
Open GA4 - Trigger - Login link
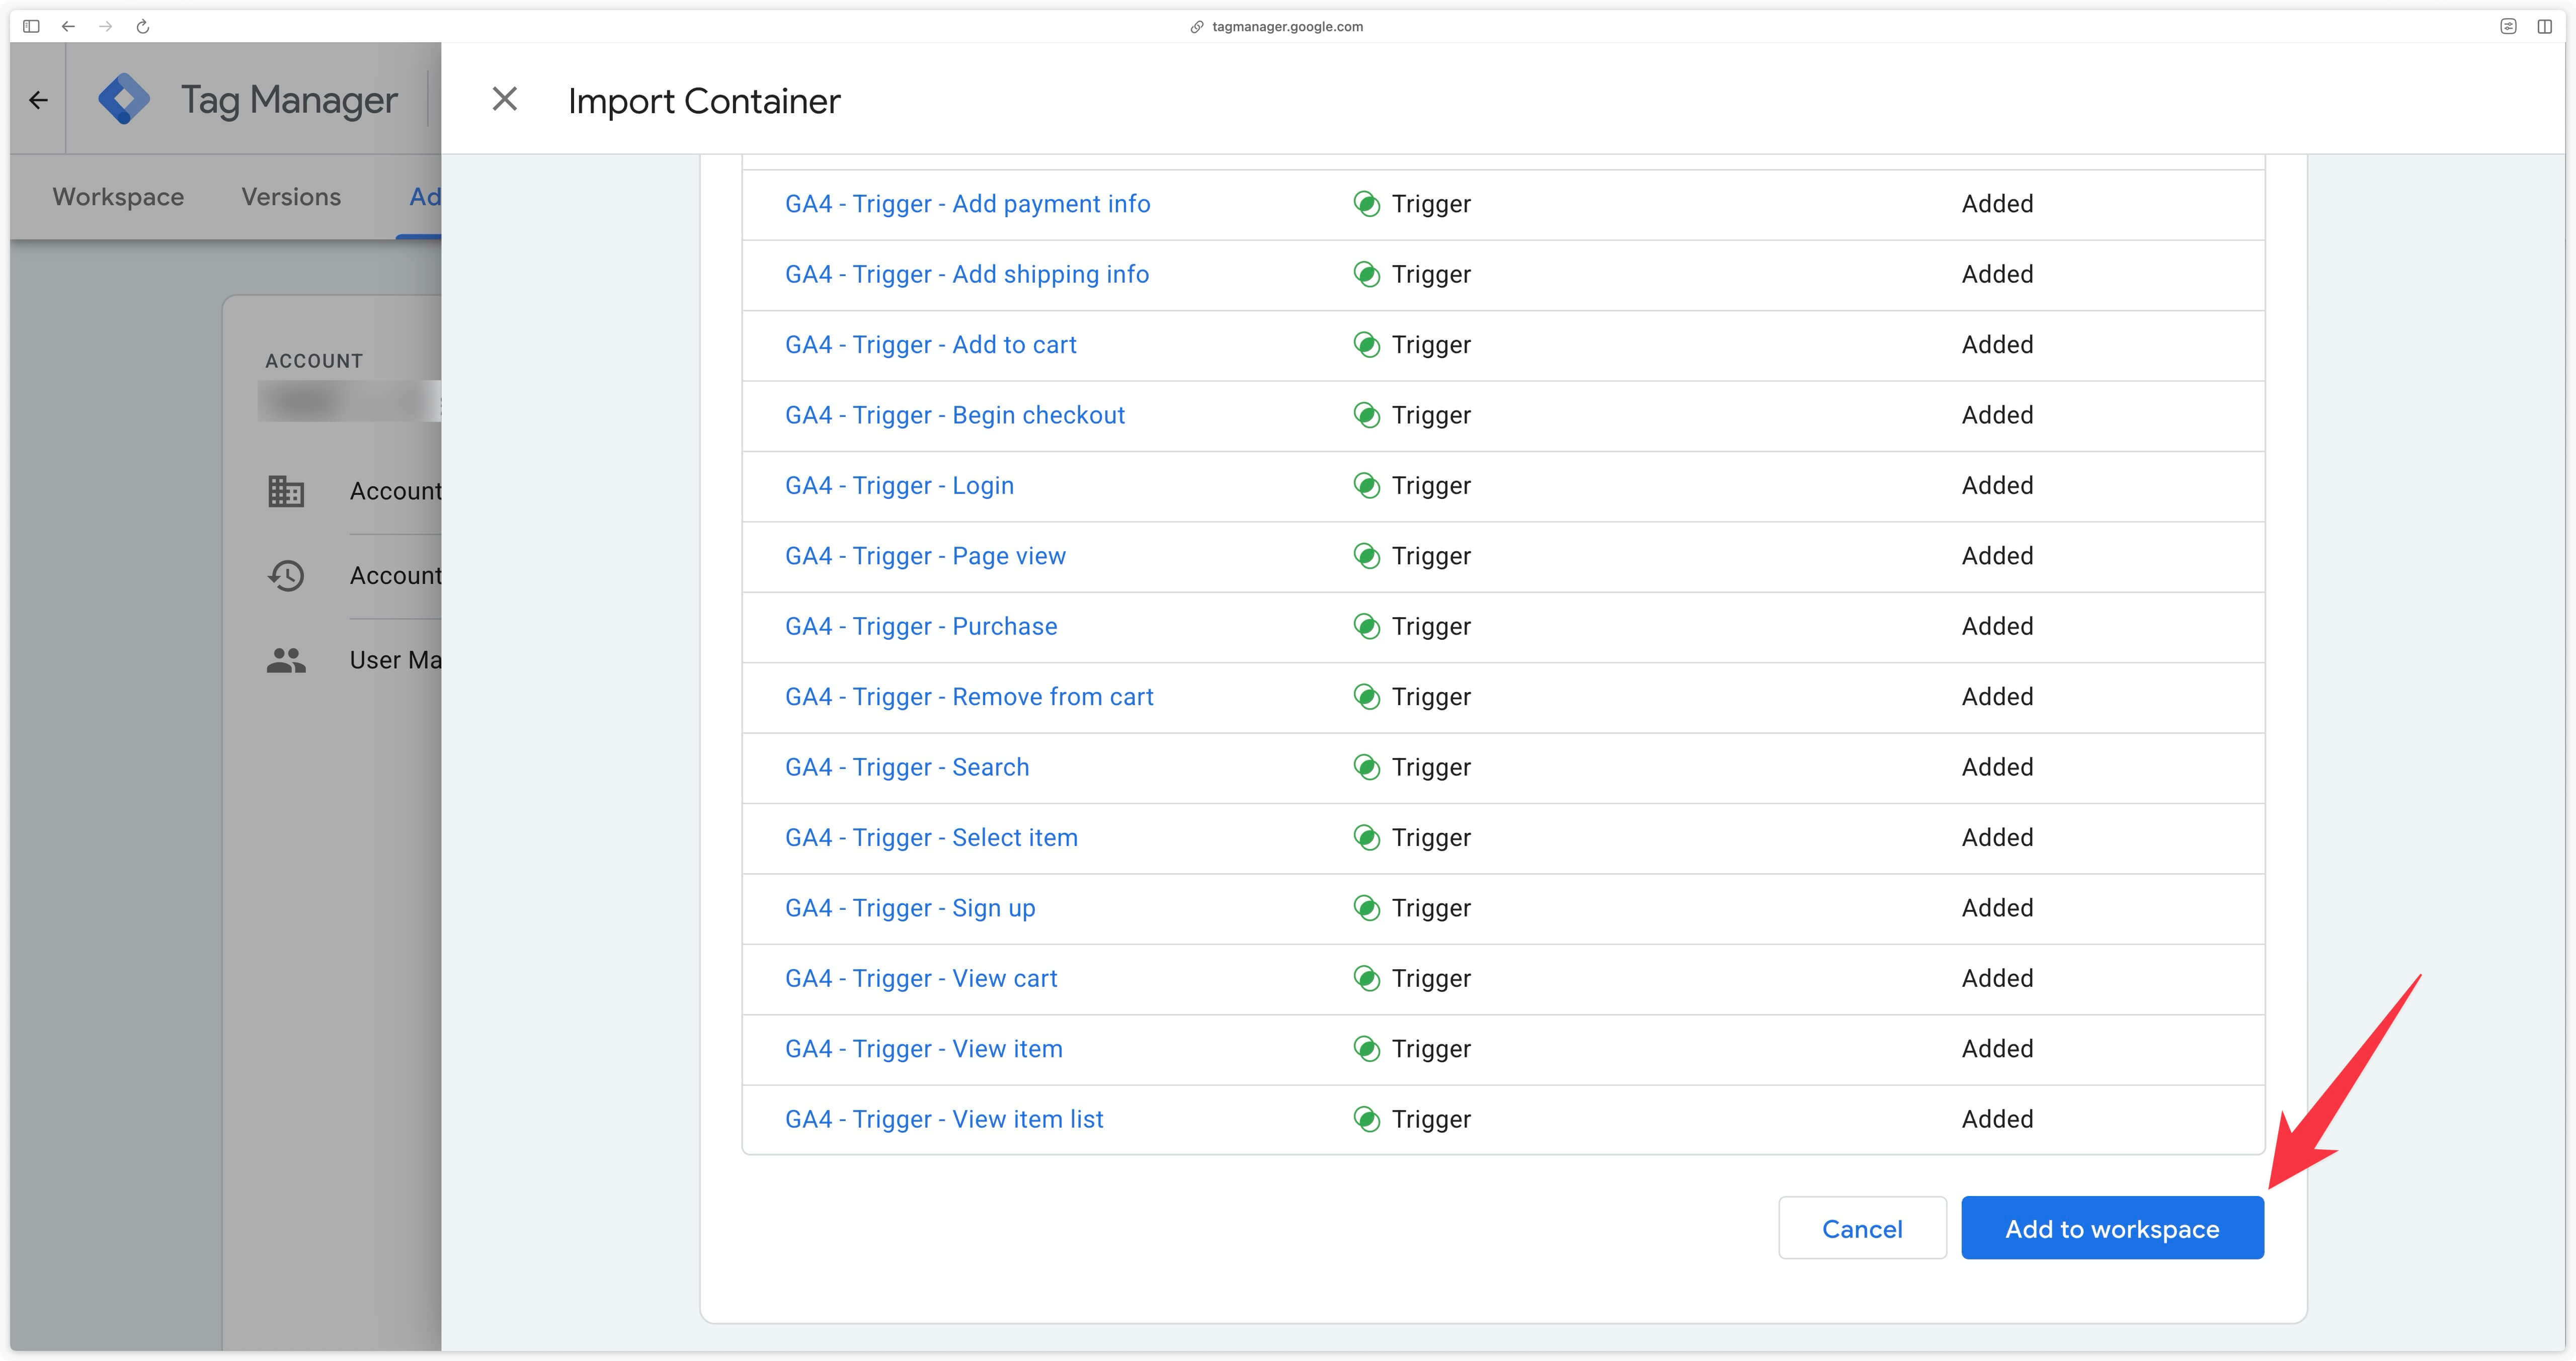[x=899, y=486]
